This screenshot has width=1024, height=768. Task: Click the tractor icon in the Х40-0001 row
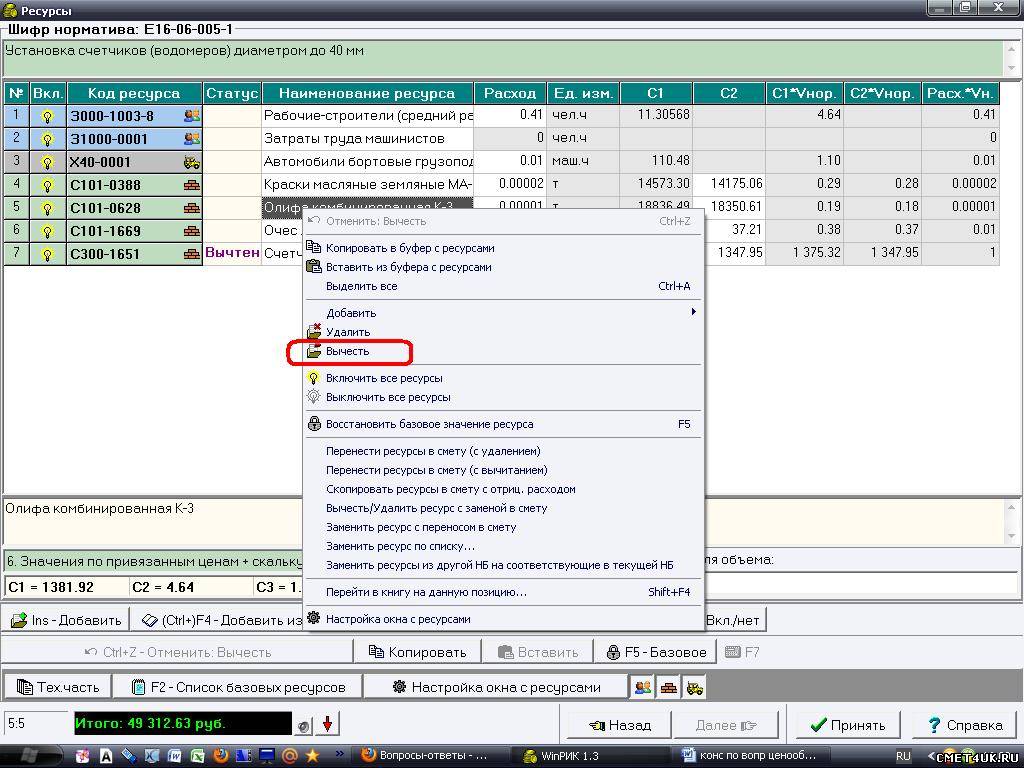[x=191, y=162]
